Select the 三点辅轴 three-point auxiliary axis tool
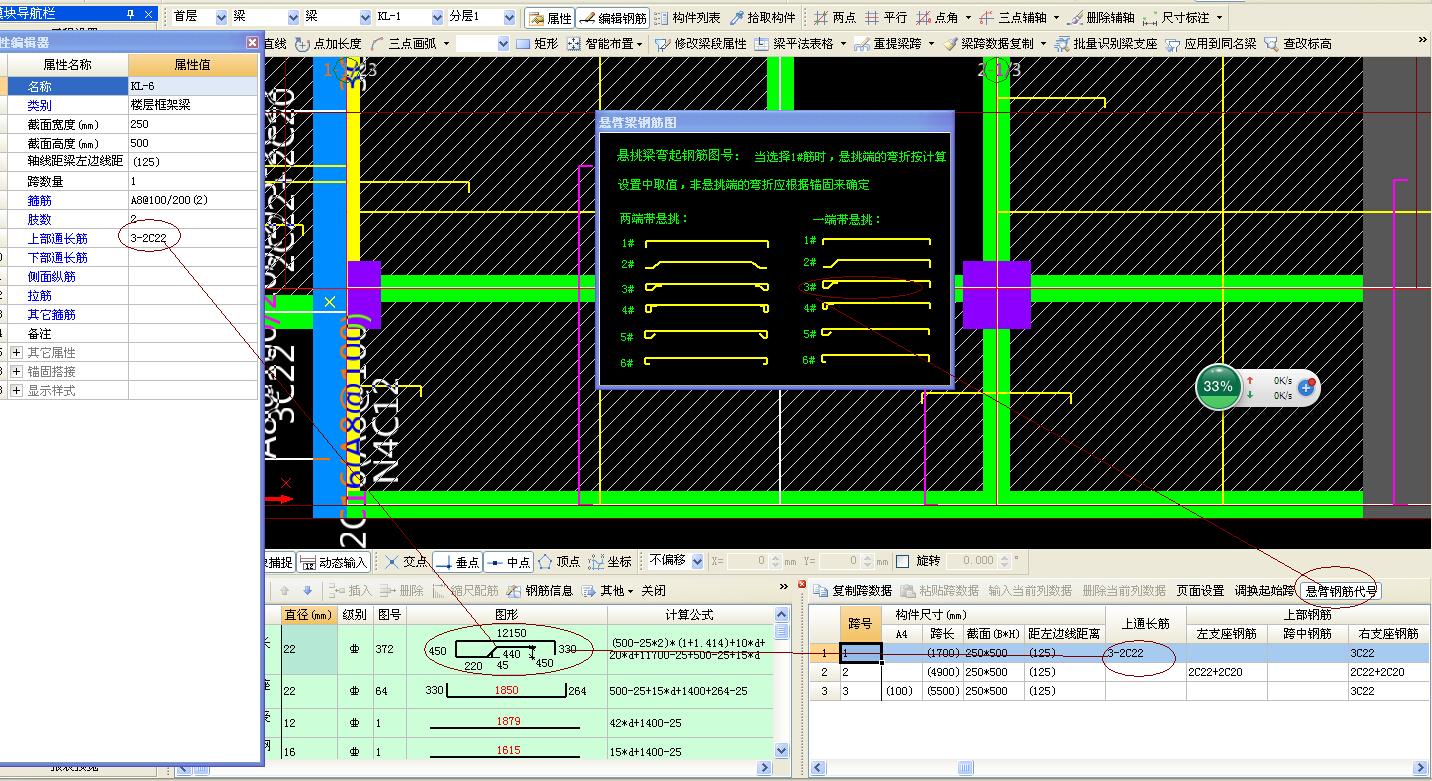The height and width of the screenshot is (781, 1432). click(x=1012, y=18)
